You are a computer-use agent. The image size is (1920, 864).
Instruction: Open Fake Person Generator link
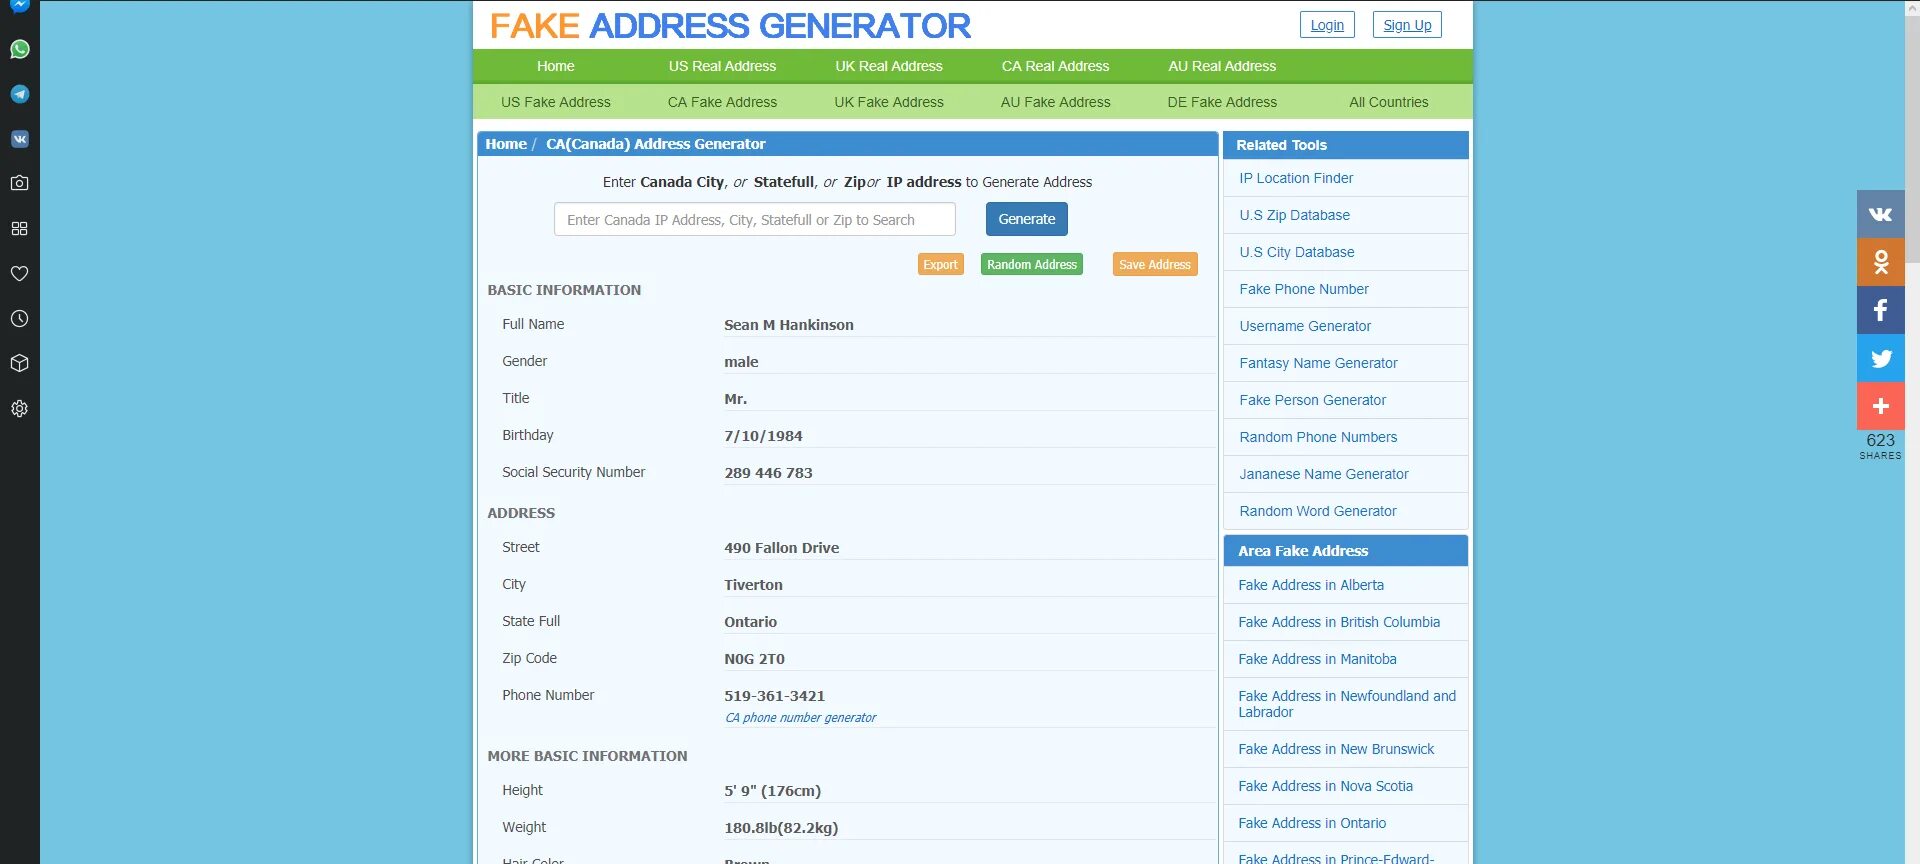pyautogui.click(x=1312, y=400)
